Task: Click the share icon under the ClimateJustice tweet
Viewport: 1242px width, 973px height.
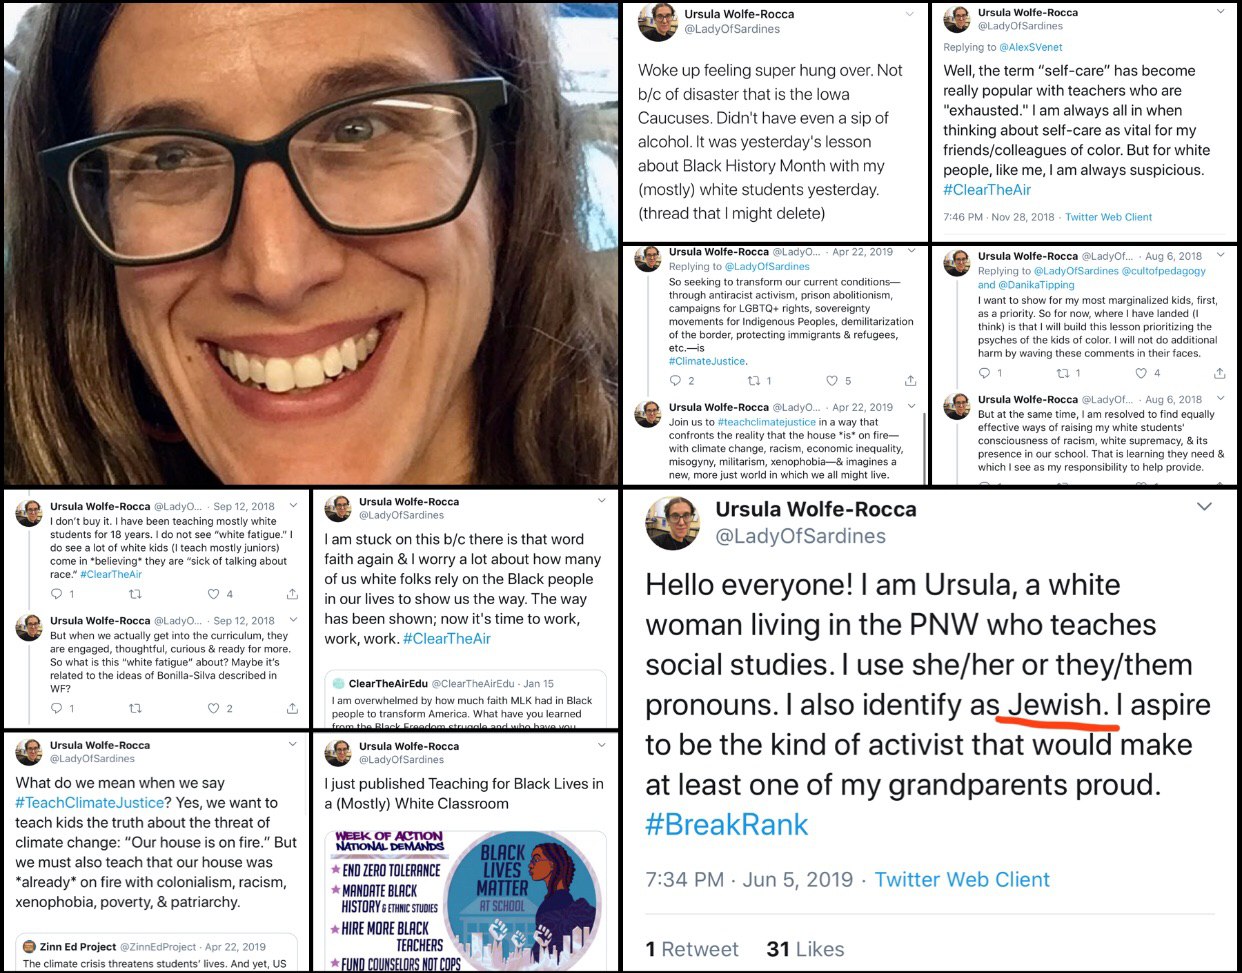Action: pos(910,381)
